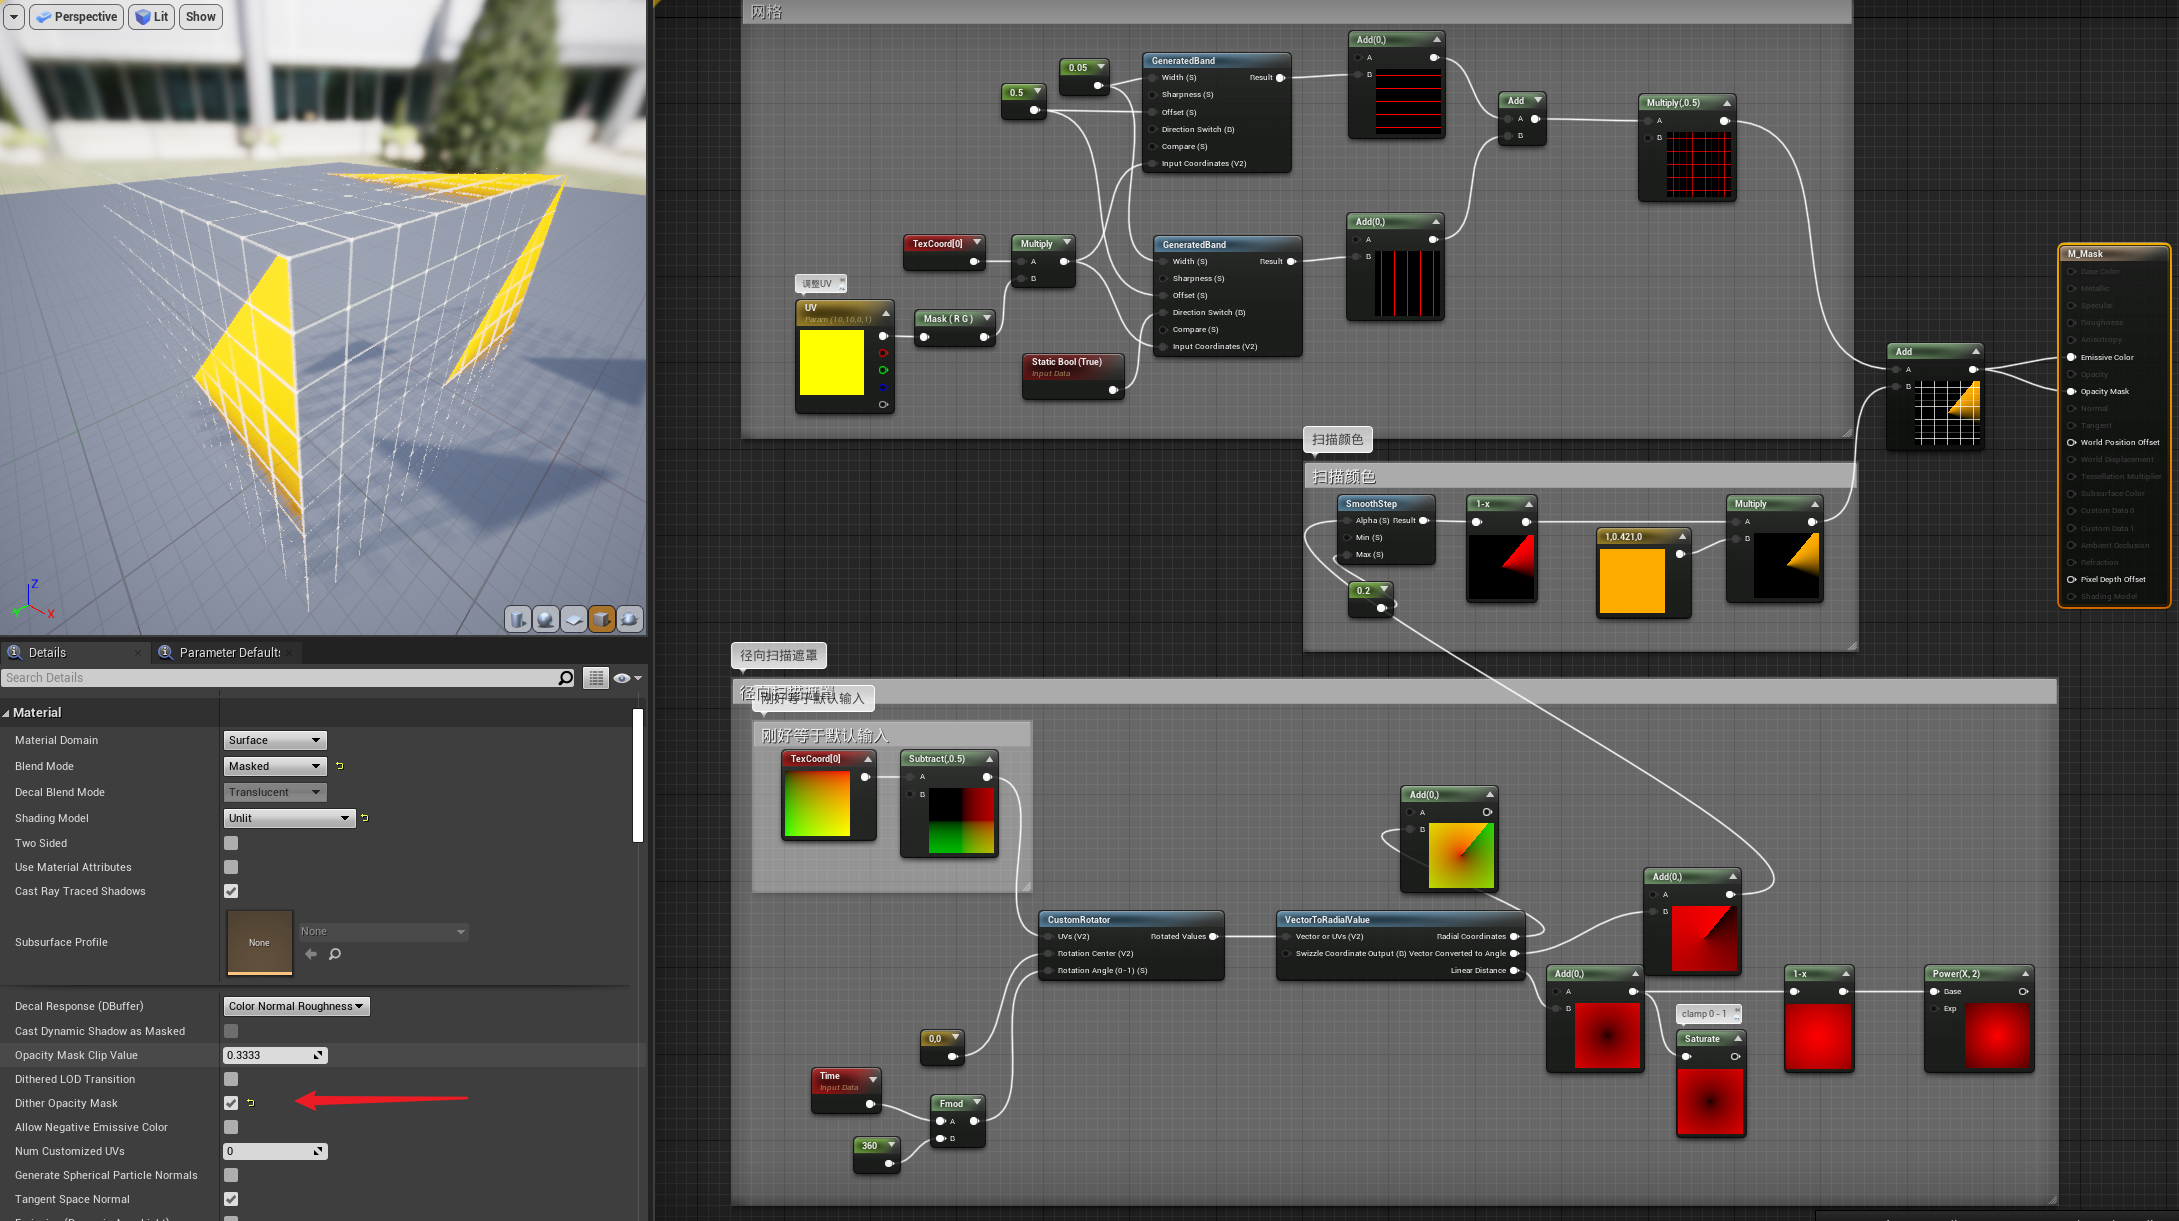Select the teapot custom preview mesh icon
The image size is (2179, 1221).
click(x=630, y=619)
